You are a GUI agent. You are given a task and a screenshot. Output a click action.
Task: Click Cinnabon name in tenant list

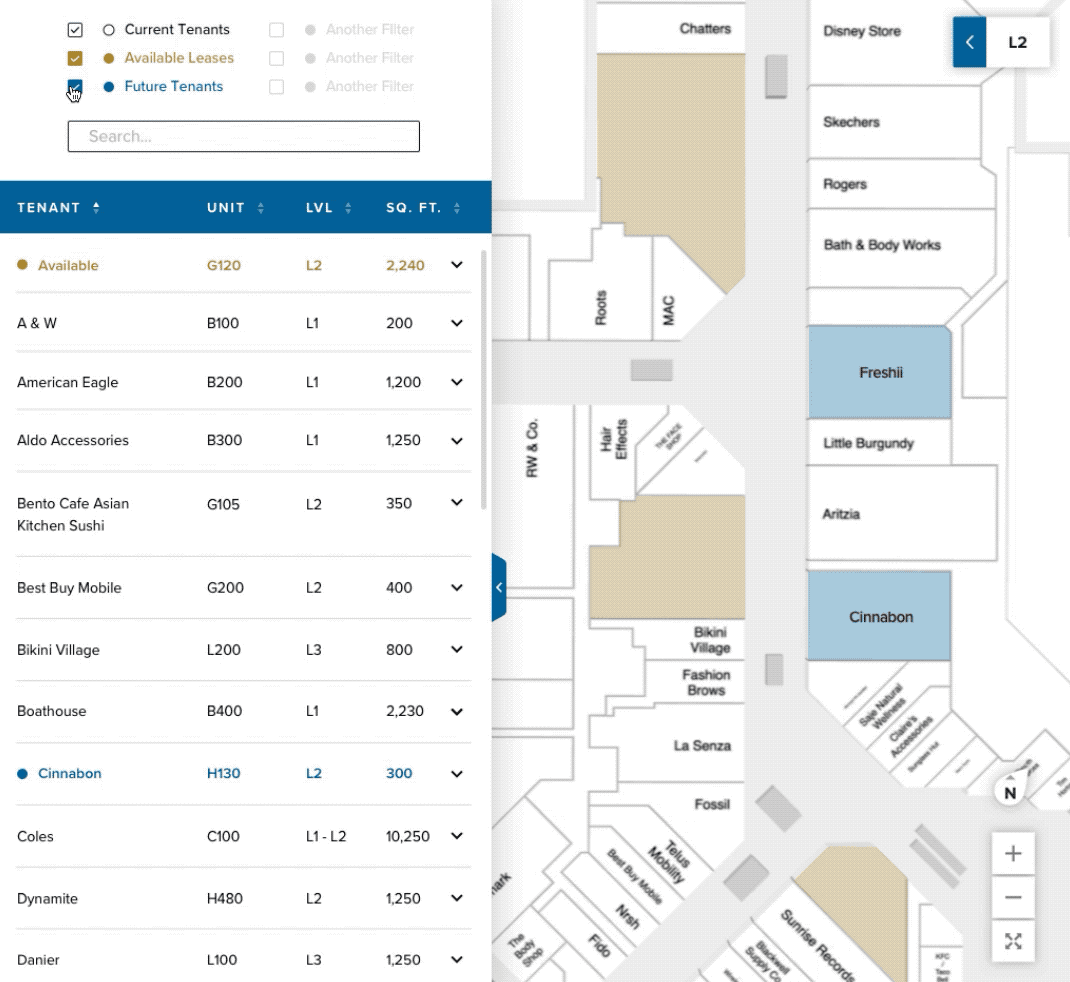pos(70,773)
